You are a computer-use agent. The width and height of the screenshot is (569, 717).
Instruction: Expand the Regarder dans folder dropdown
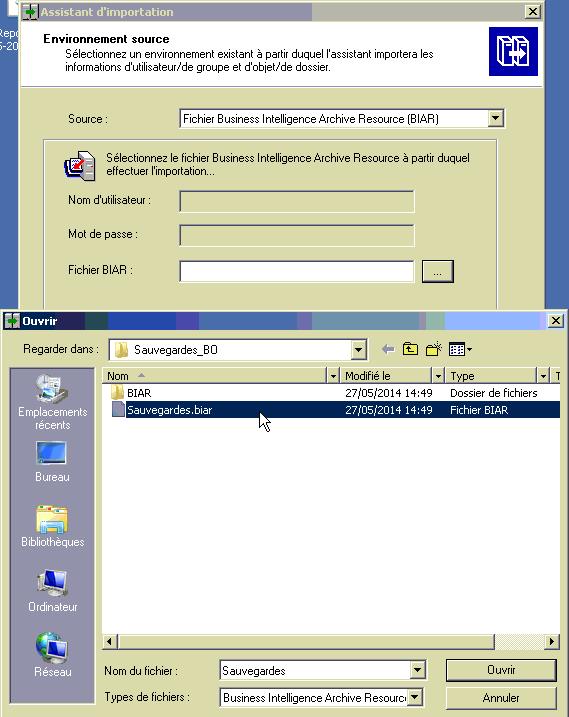pyautogui.click(x=359, y=350)
